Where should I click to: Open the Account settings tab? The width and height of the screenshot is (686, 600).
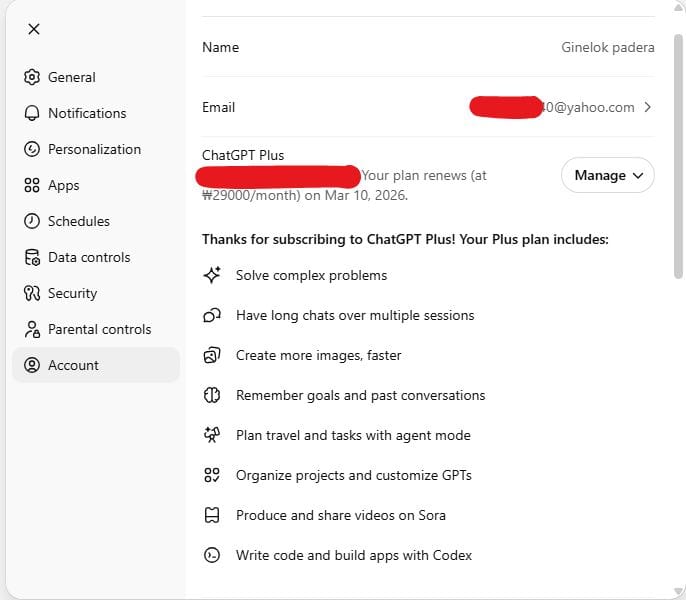click(x=73, y=365)
